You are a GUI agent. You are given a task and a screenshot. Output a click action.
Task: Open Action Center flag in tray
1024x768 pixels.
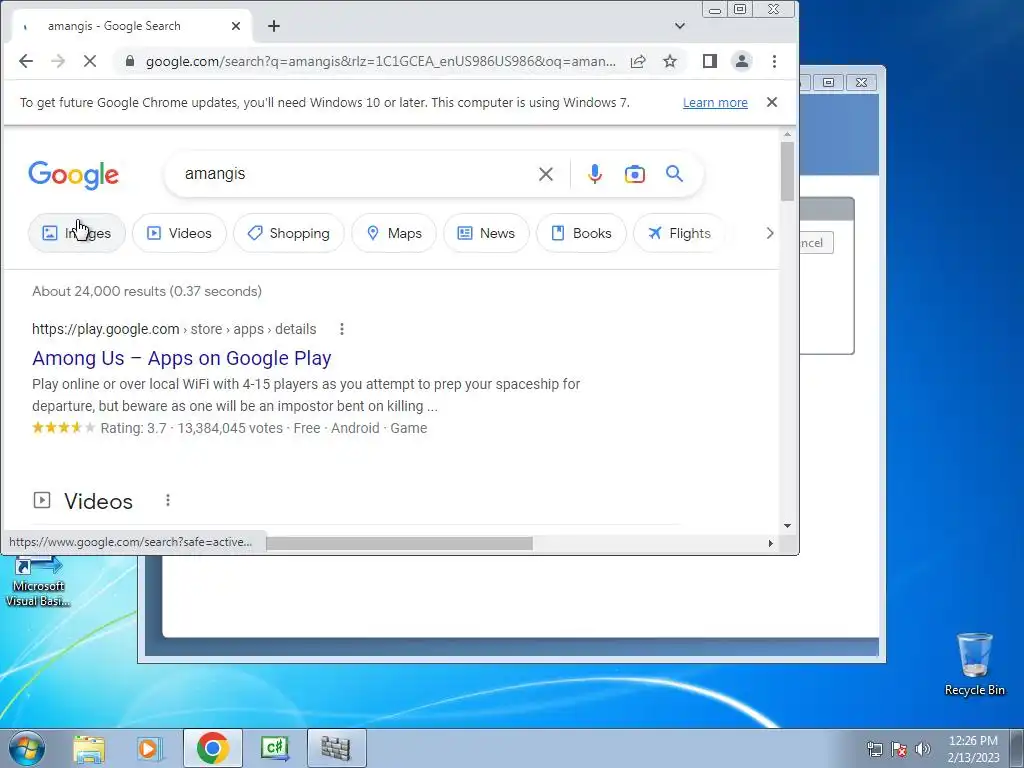tap(899, 749)
